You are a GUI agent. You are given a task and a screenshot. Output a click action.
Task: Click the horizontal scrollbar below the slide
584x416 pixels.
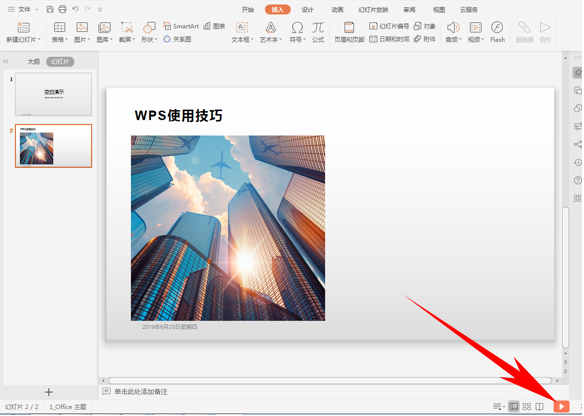[x=330, y=381]
